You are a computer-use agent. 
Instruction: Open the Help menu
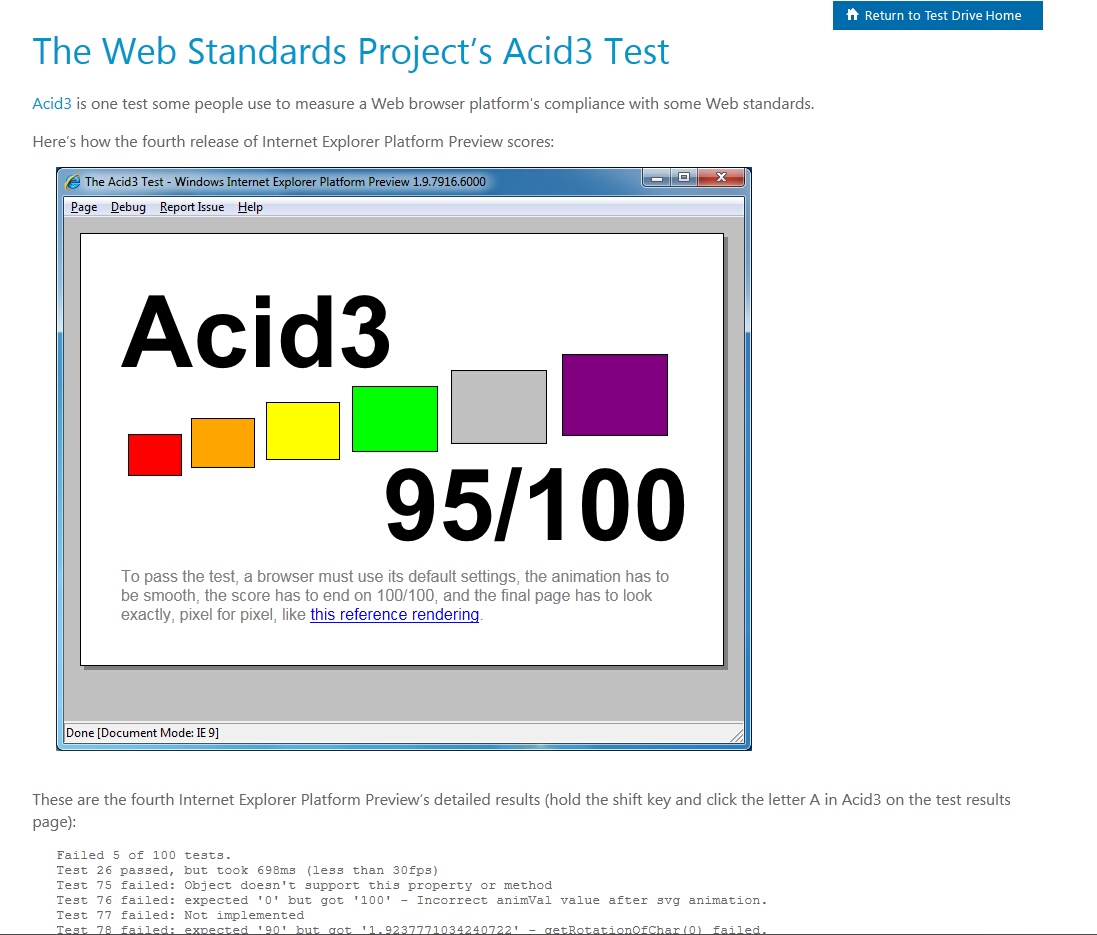250,207
